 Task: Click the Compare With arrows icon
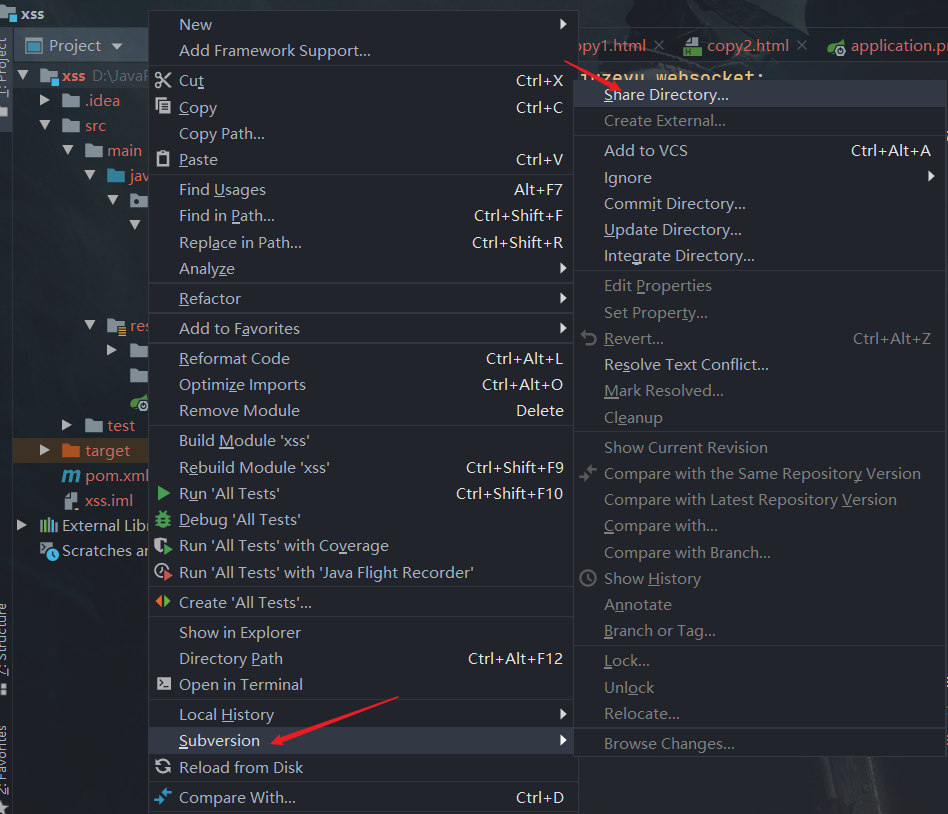coord(163,796)
